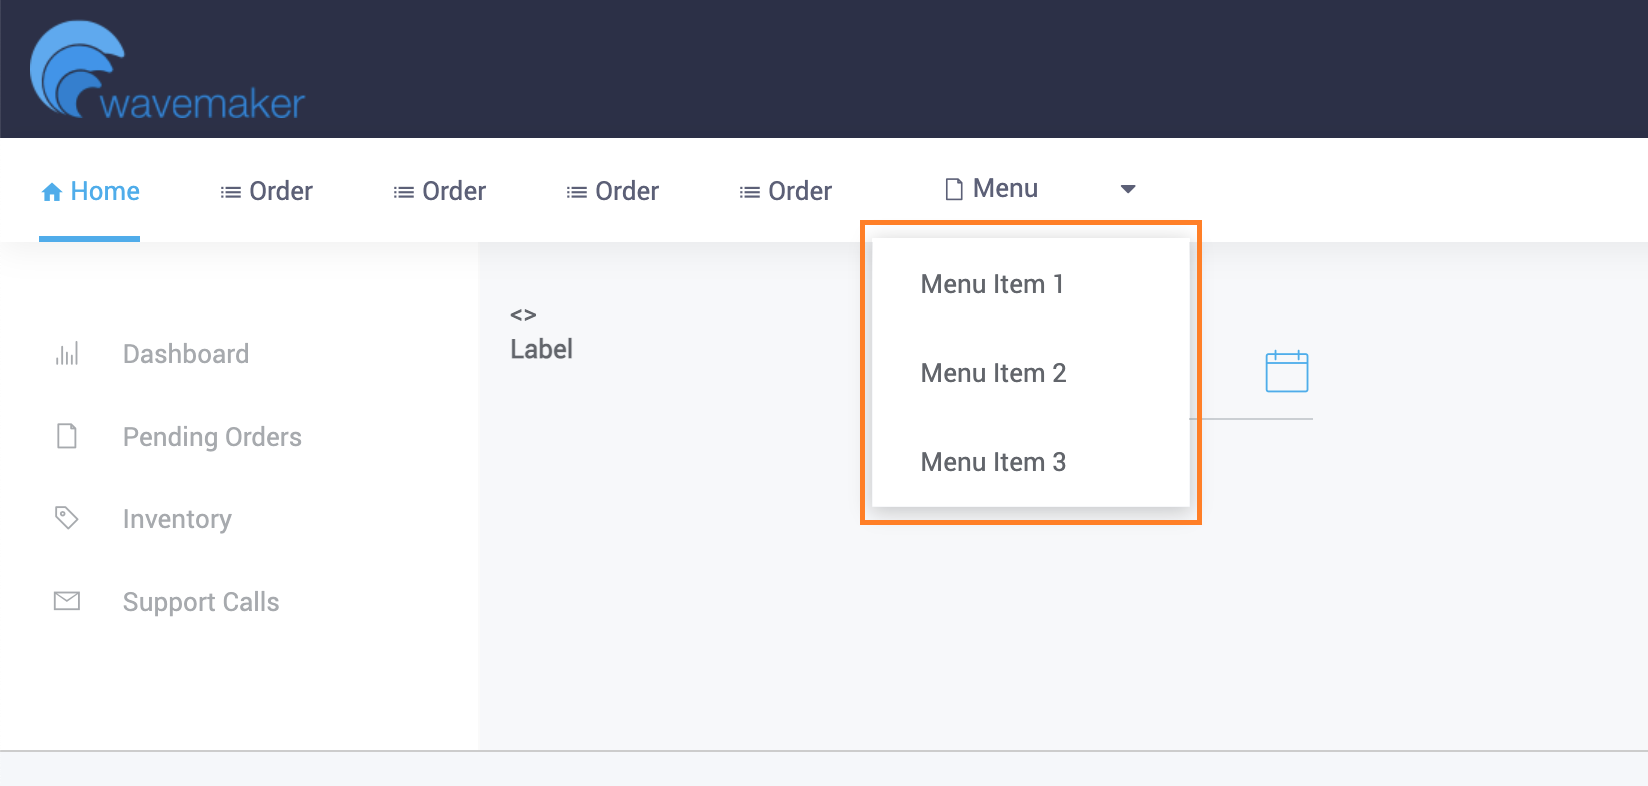
Task: Select Menu Item 2
Action: click(993, 373)
